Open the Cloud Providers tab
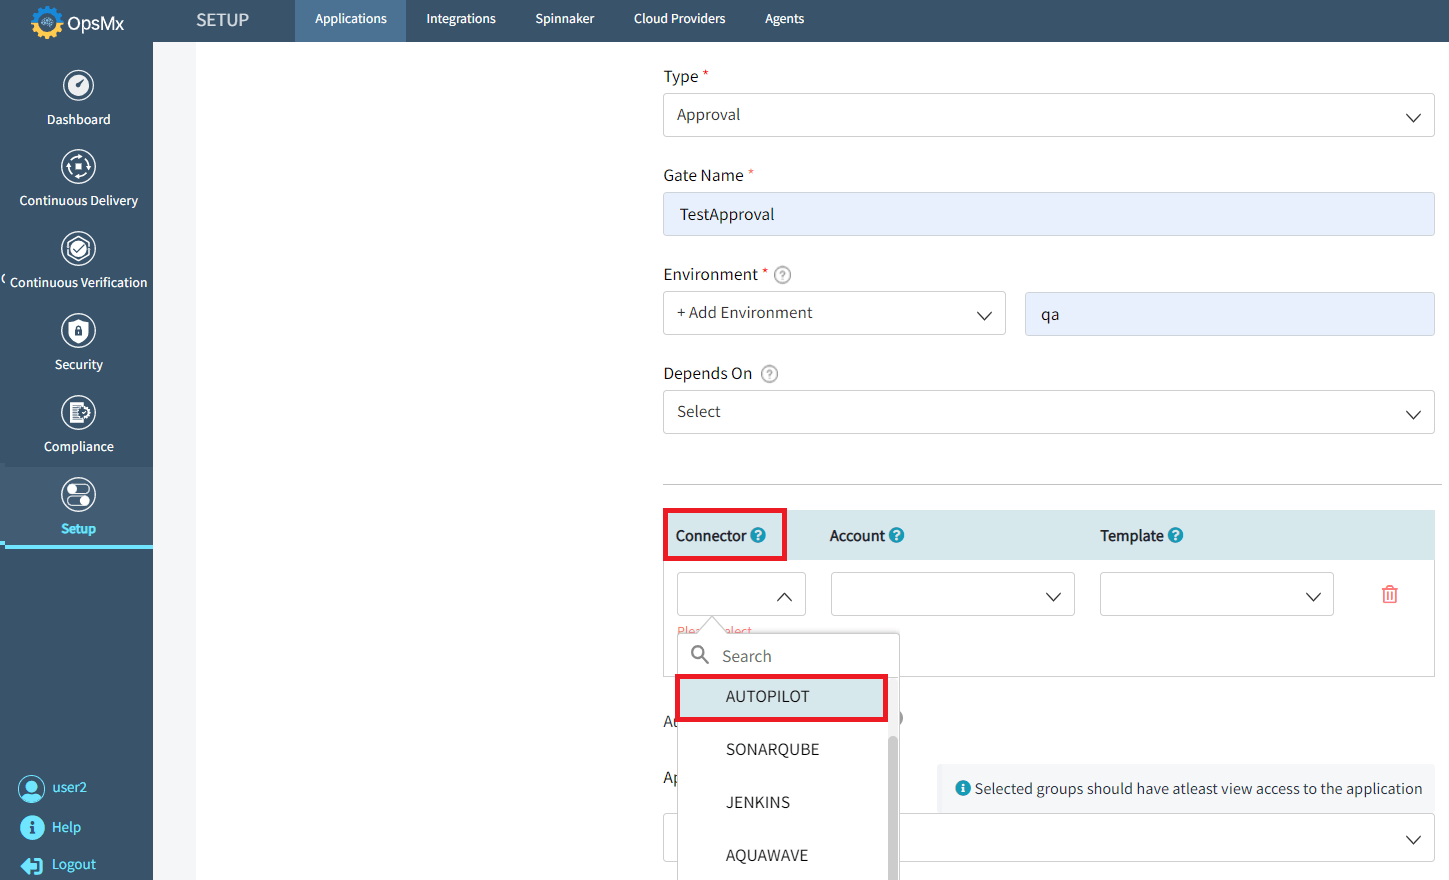This screenshot has height=880, width=1449. tap(679, 19)
